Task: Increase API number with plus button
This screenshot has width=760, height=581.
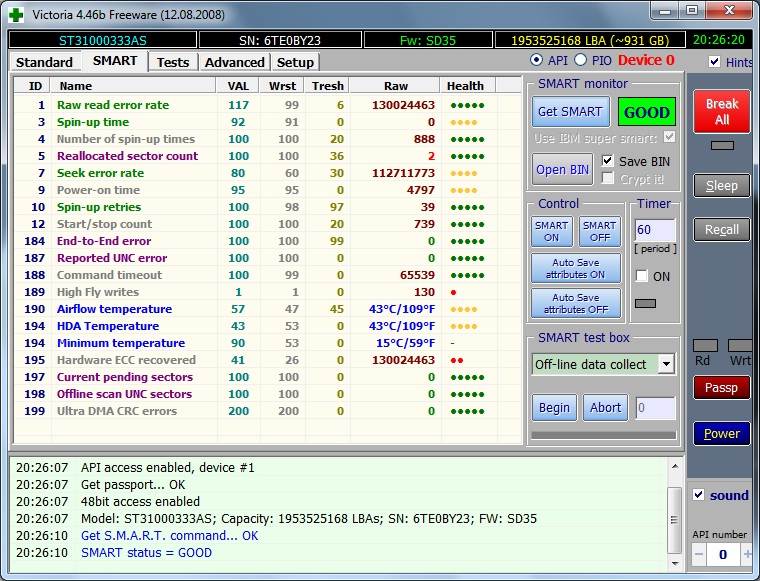Action: click(749, 554)
